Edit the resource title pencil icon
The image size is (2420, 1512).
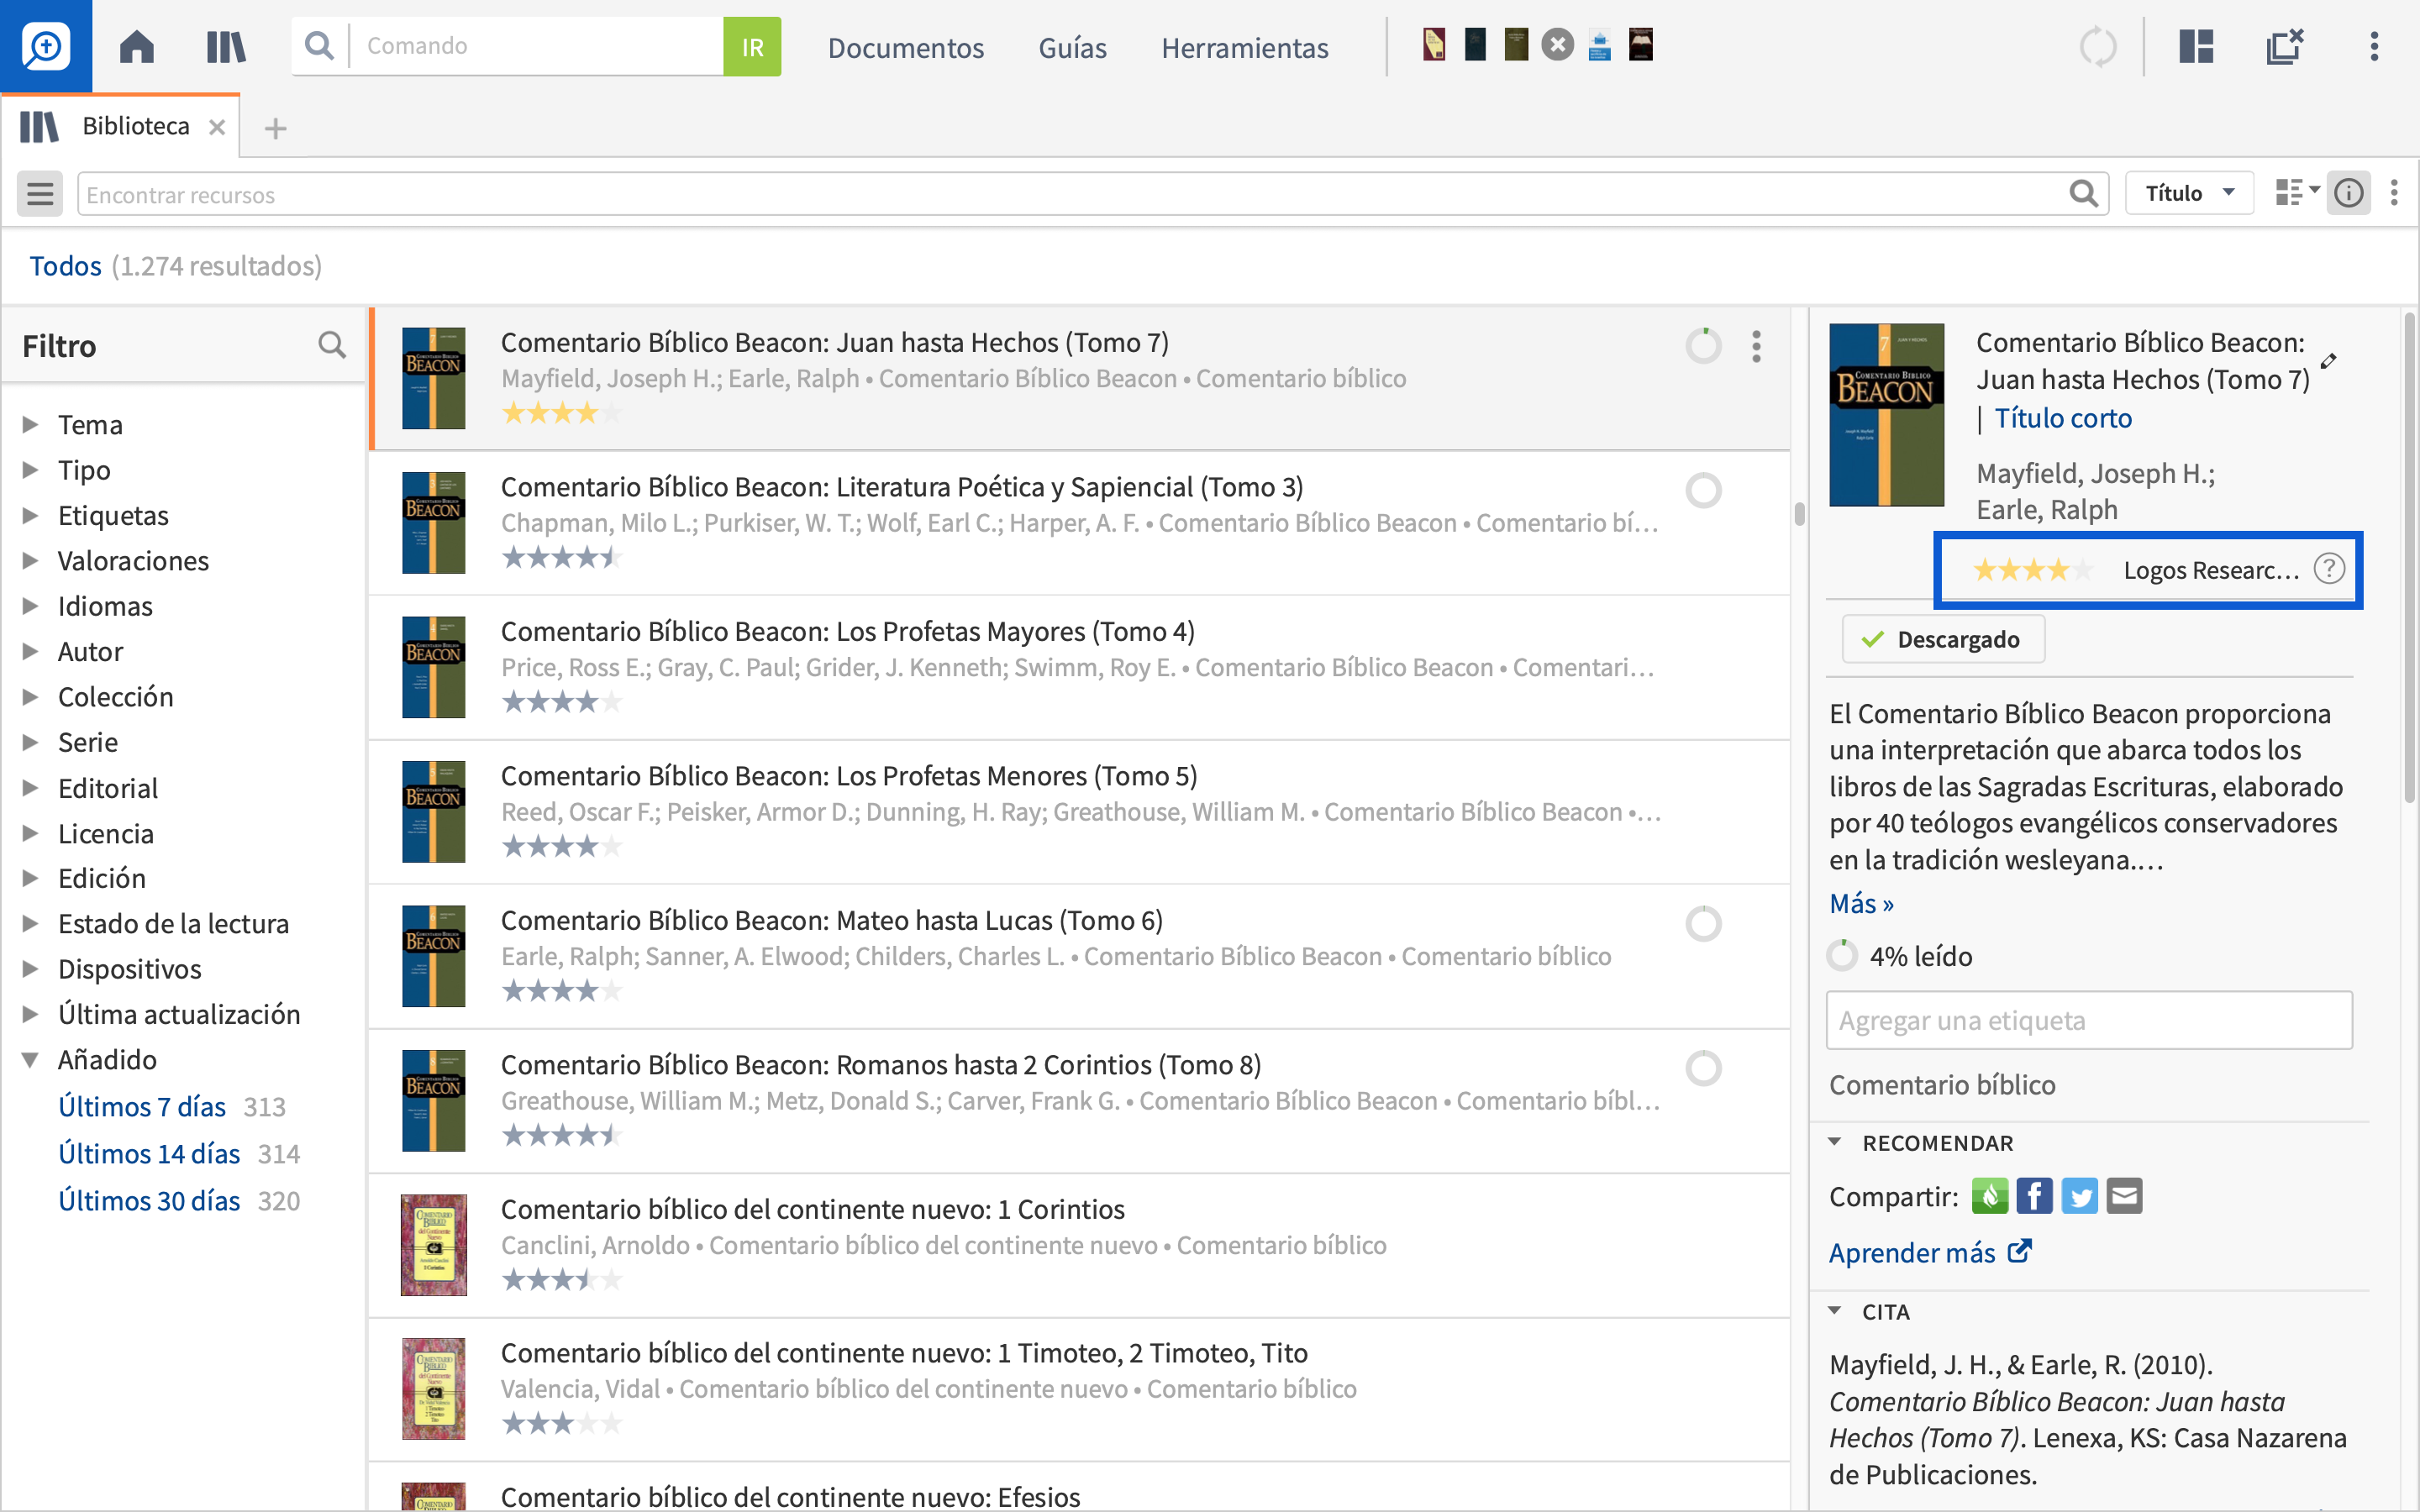point(2328,361)
